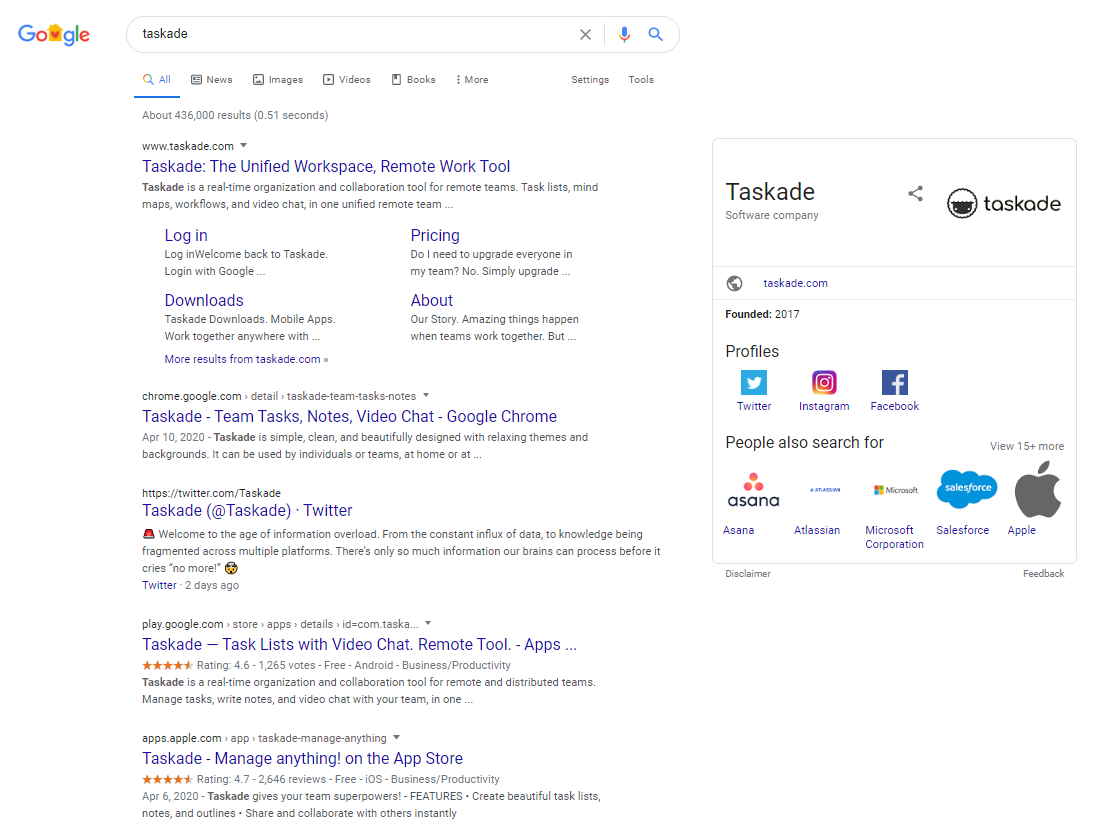1104x839 pixels.
Task: Click the 'About 436,000 results' count text
Action: point(235,115)
